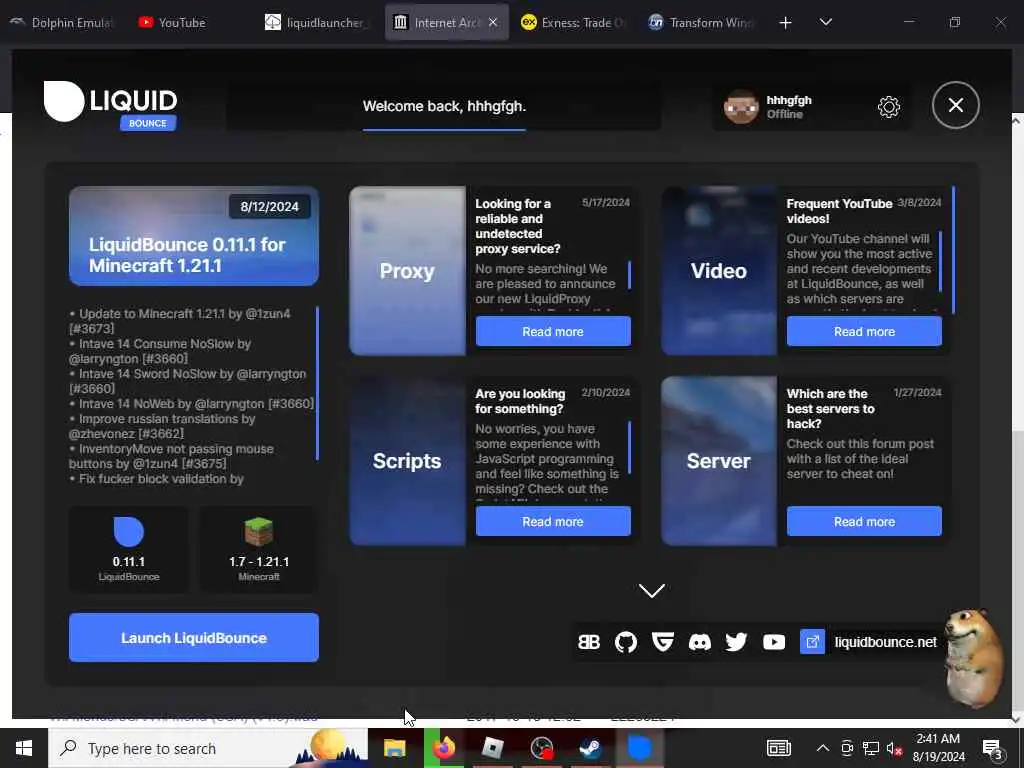Click the changelog scrollbar beside update notes
Screen dimensions: 1024x768
click(x=317, y=383)
